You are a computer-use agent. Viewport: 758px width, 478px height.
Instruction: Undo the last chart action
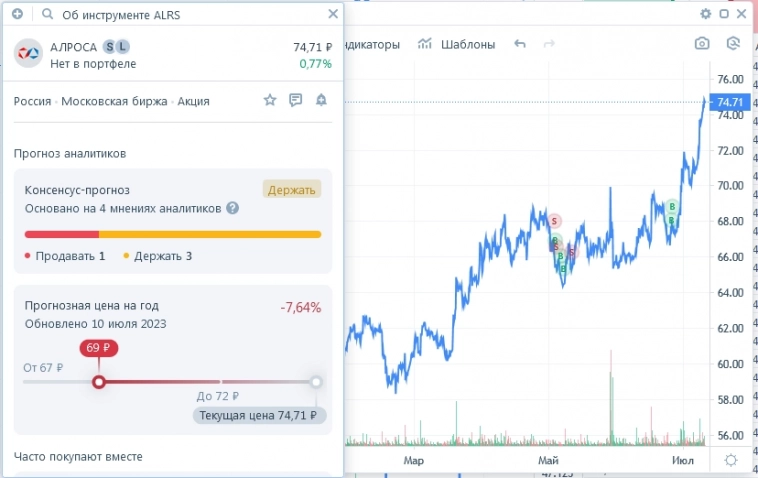(519, 44)
